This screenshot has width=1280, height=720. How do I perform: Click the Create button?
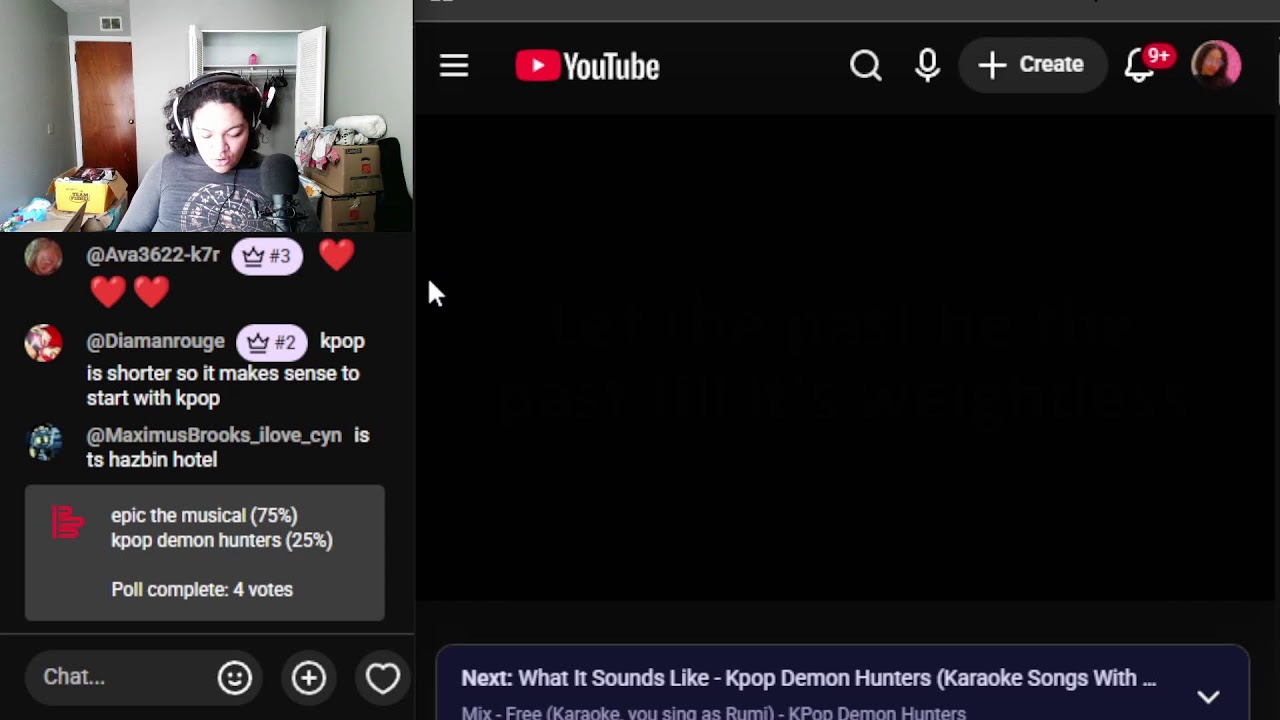coord(1032,65)
